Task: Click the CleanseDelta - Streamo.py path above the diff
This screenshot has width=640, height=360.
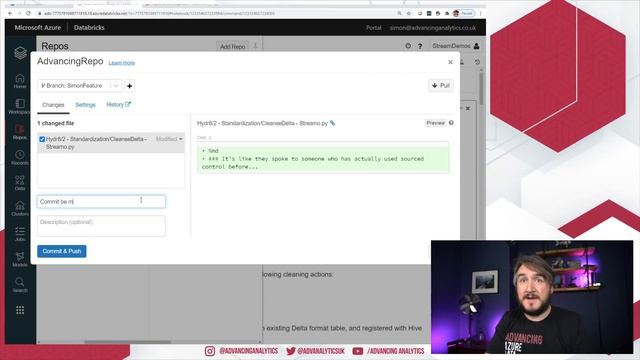Action: pos(262,123)
